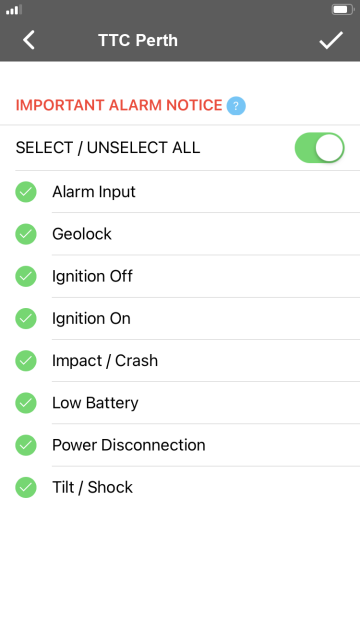This screenshot has height=640, width=360.
Task: Uncheck the Ignition On green checkmark
Action: tap(26, 318)
